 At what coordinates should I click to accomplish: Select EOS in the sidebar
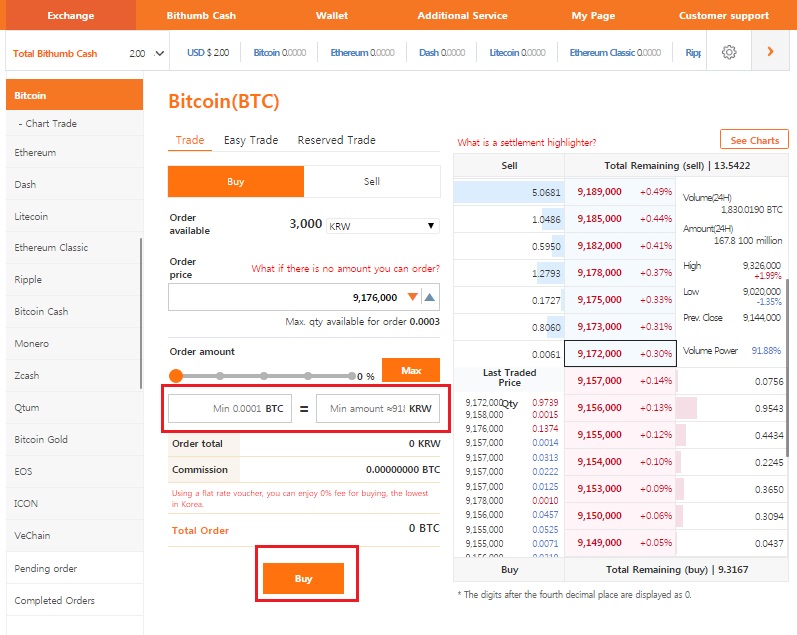[74, 471]
